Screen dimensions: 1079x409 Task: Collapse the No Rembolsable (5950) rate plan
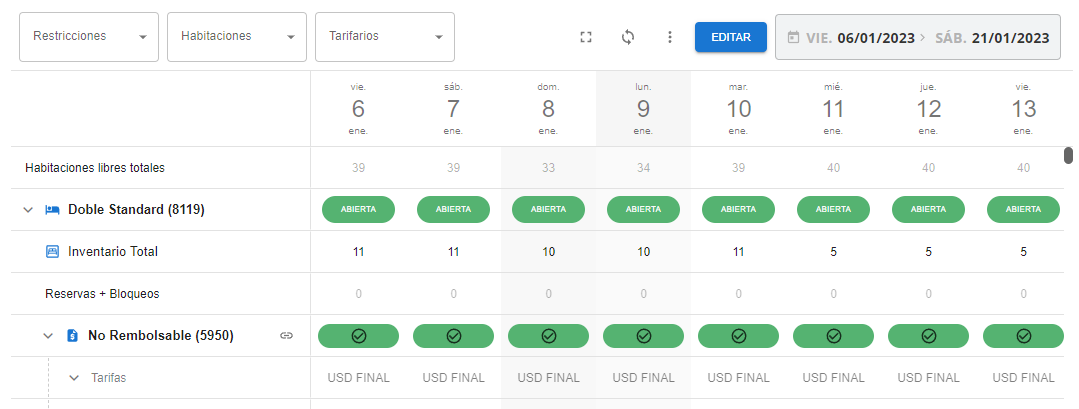click(x=48, y=336)
